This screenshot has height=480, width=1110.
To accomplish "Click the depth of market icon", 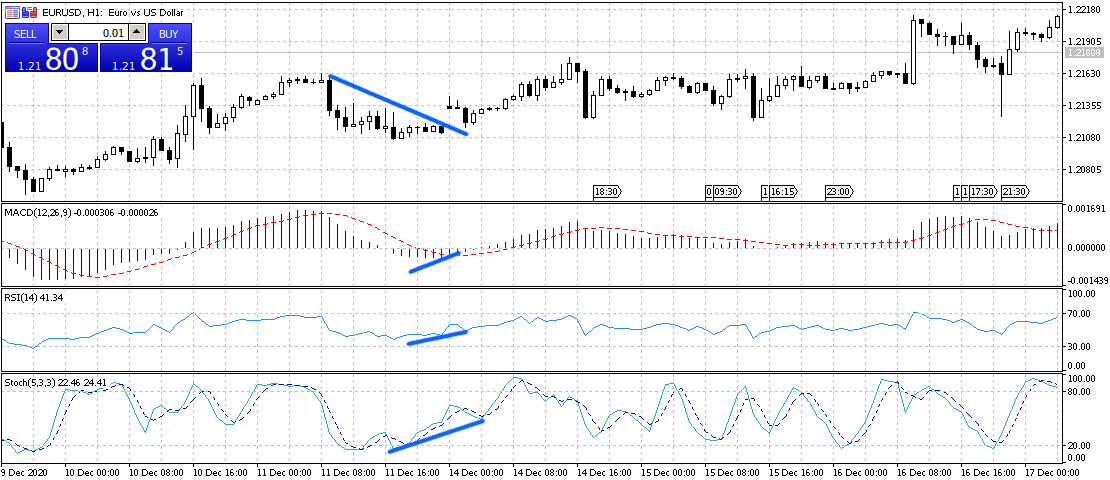I will coord(27,12).
